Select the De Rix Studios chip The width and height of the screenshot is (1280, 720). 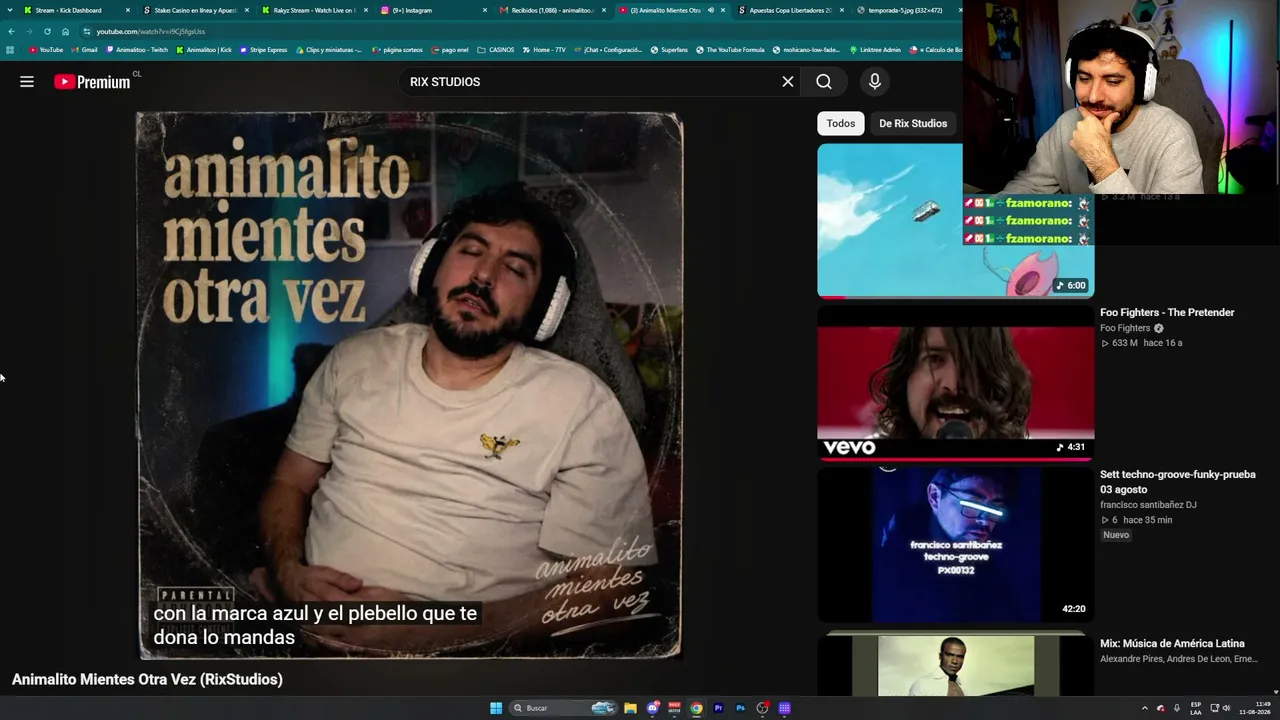(913, 123)
